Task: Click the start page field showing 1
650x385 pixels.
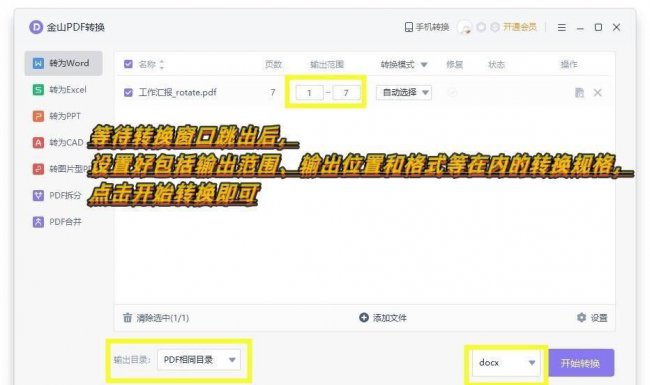Action: [309, 92]
